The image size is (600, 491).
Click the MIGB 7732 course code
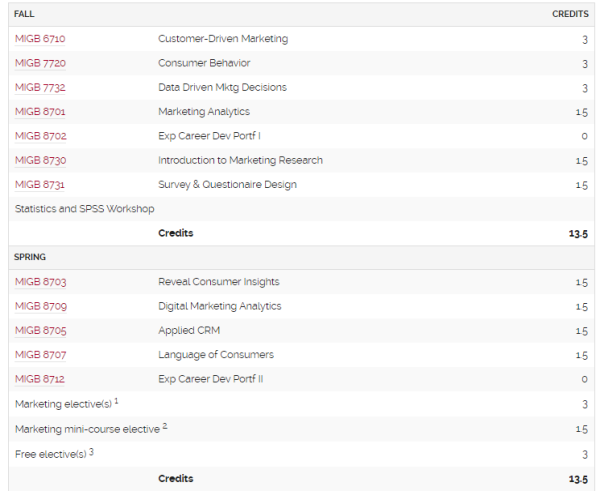click(40, 87)
